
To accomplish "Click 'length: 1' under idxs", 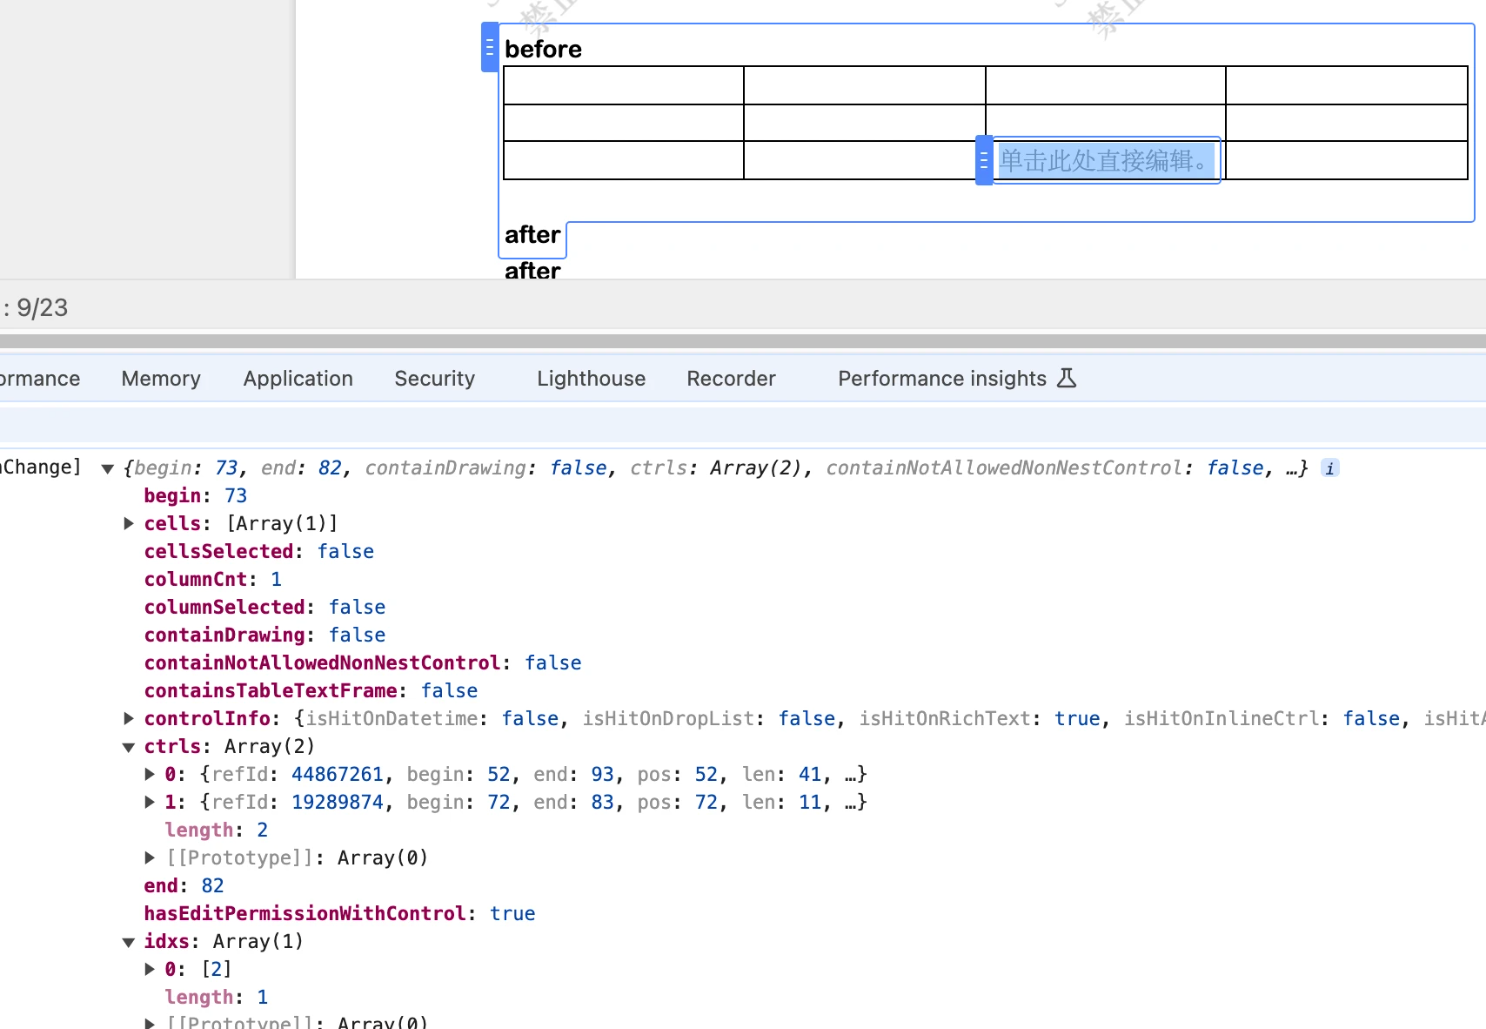I will 216,997.
